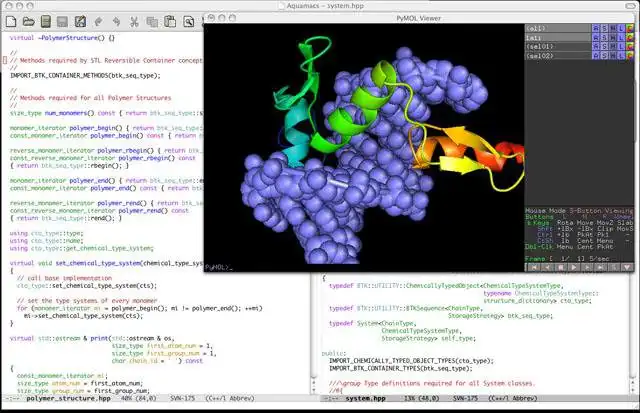The height and width of the screenshot is (413, 640).
Task: Cut selection with the scissors icon
Action: pos(134,22)
